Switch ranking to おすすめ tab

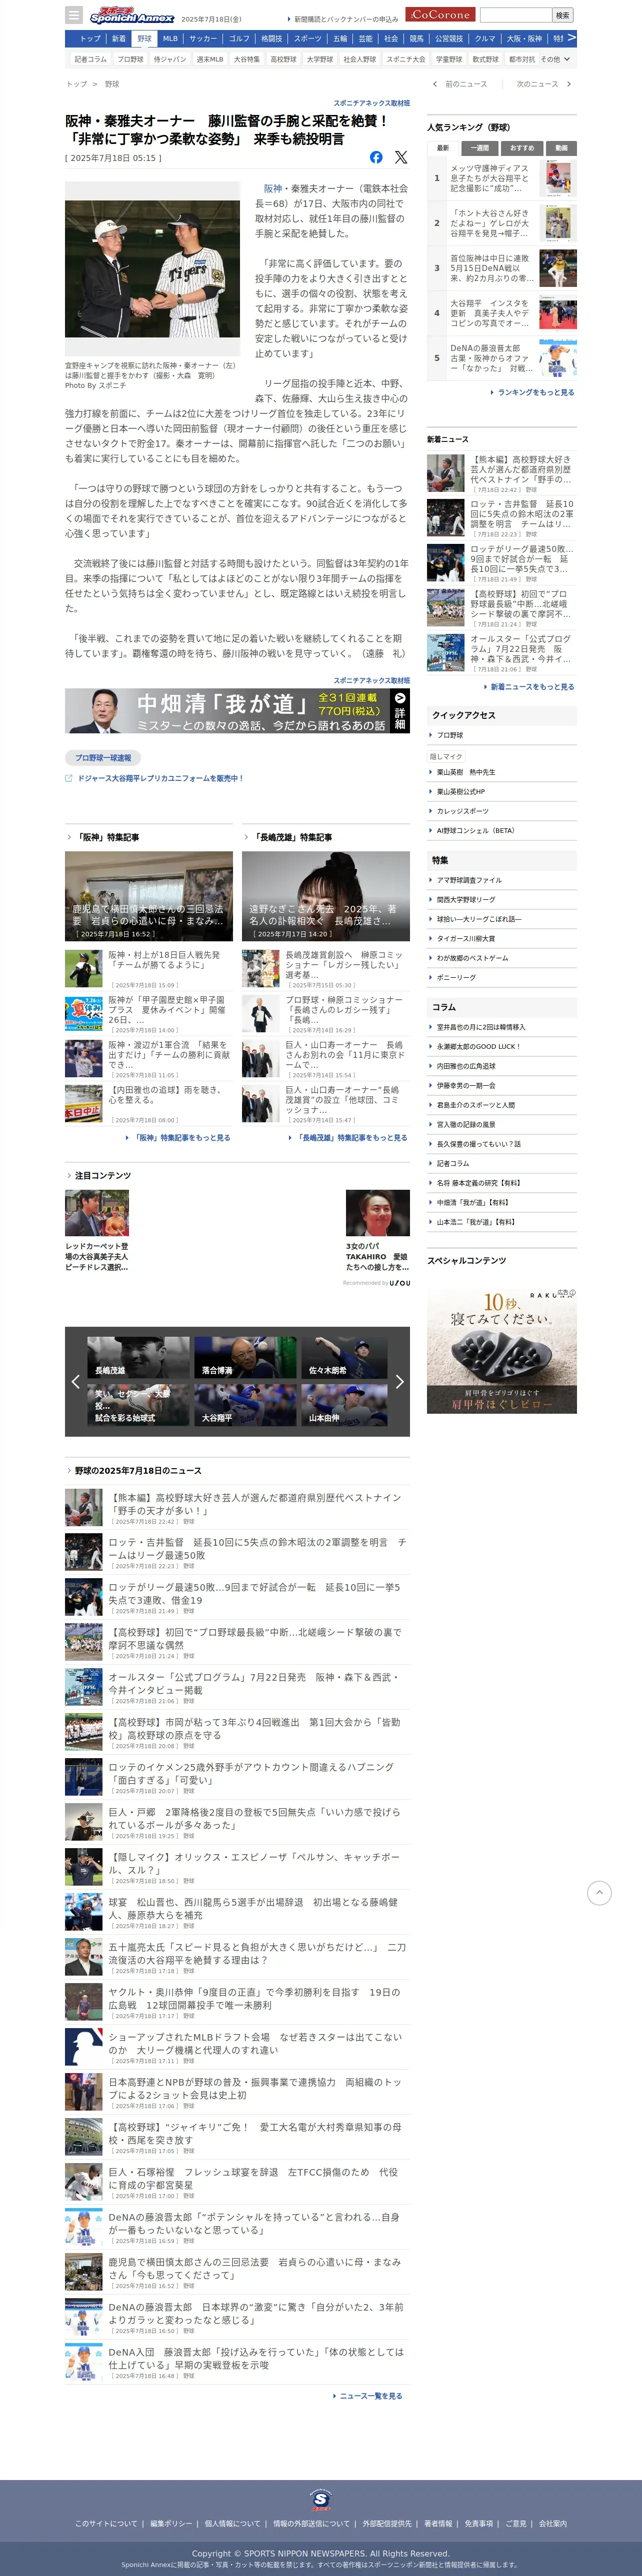522,148
